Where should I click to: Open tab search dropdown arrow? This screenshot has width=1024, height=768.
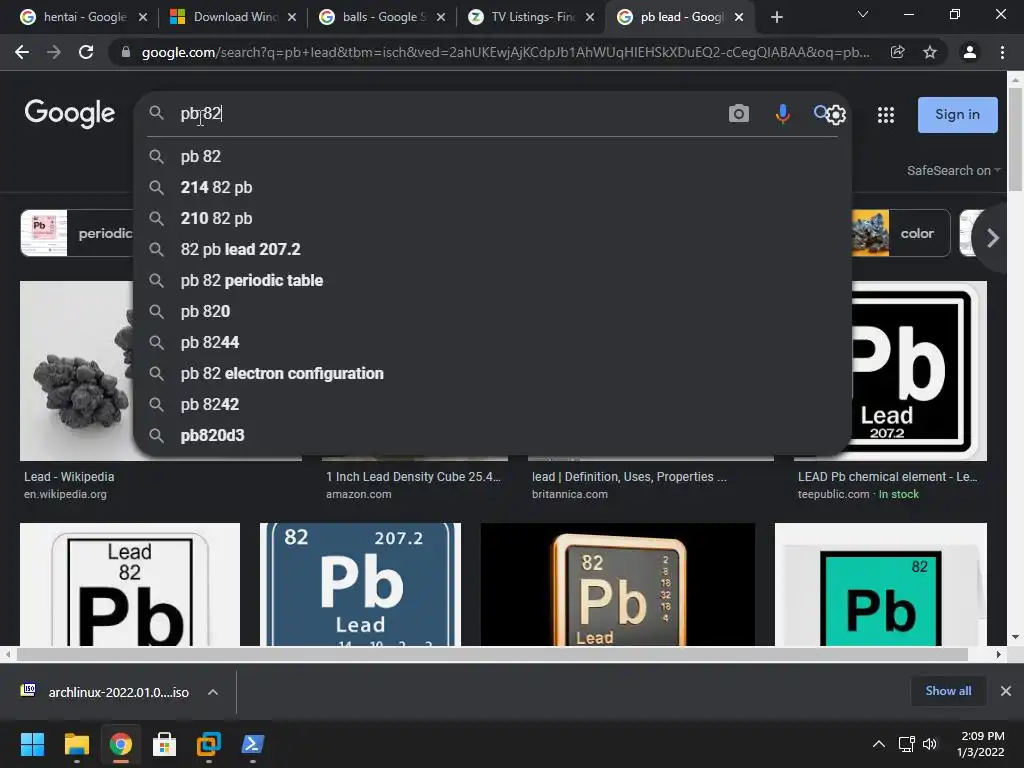[863, 14]
